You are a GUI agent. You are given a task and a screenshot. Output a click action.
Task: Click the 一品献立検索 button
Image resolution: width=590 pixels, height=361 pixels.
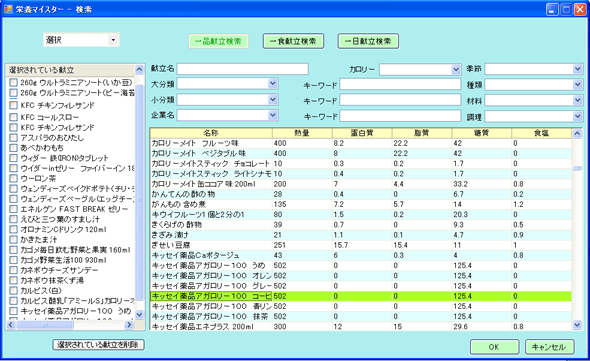click(218, 41)
